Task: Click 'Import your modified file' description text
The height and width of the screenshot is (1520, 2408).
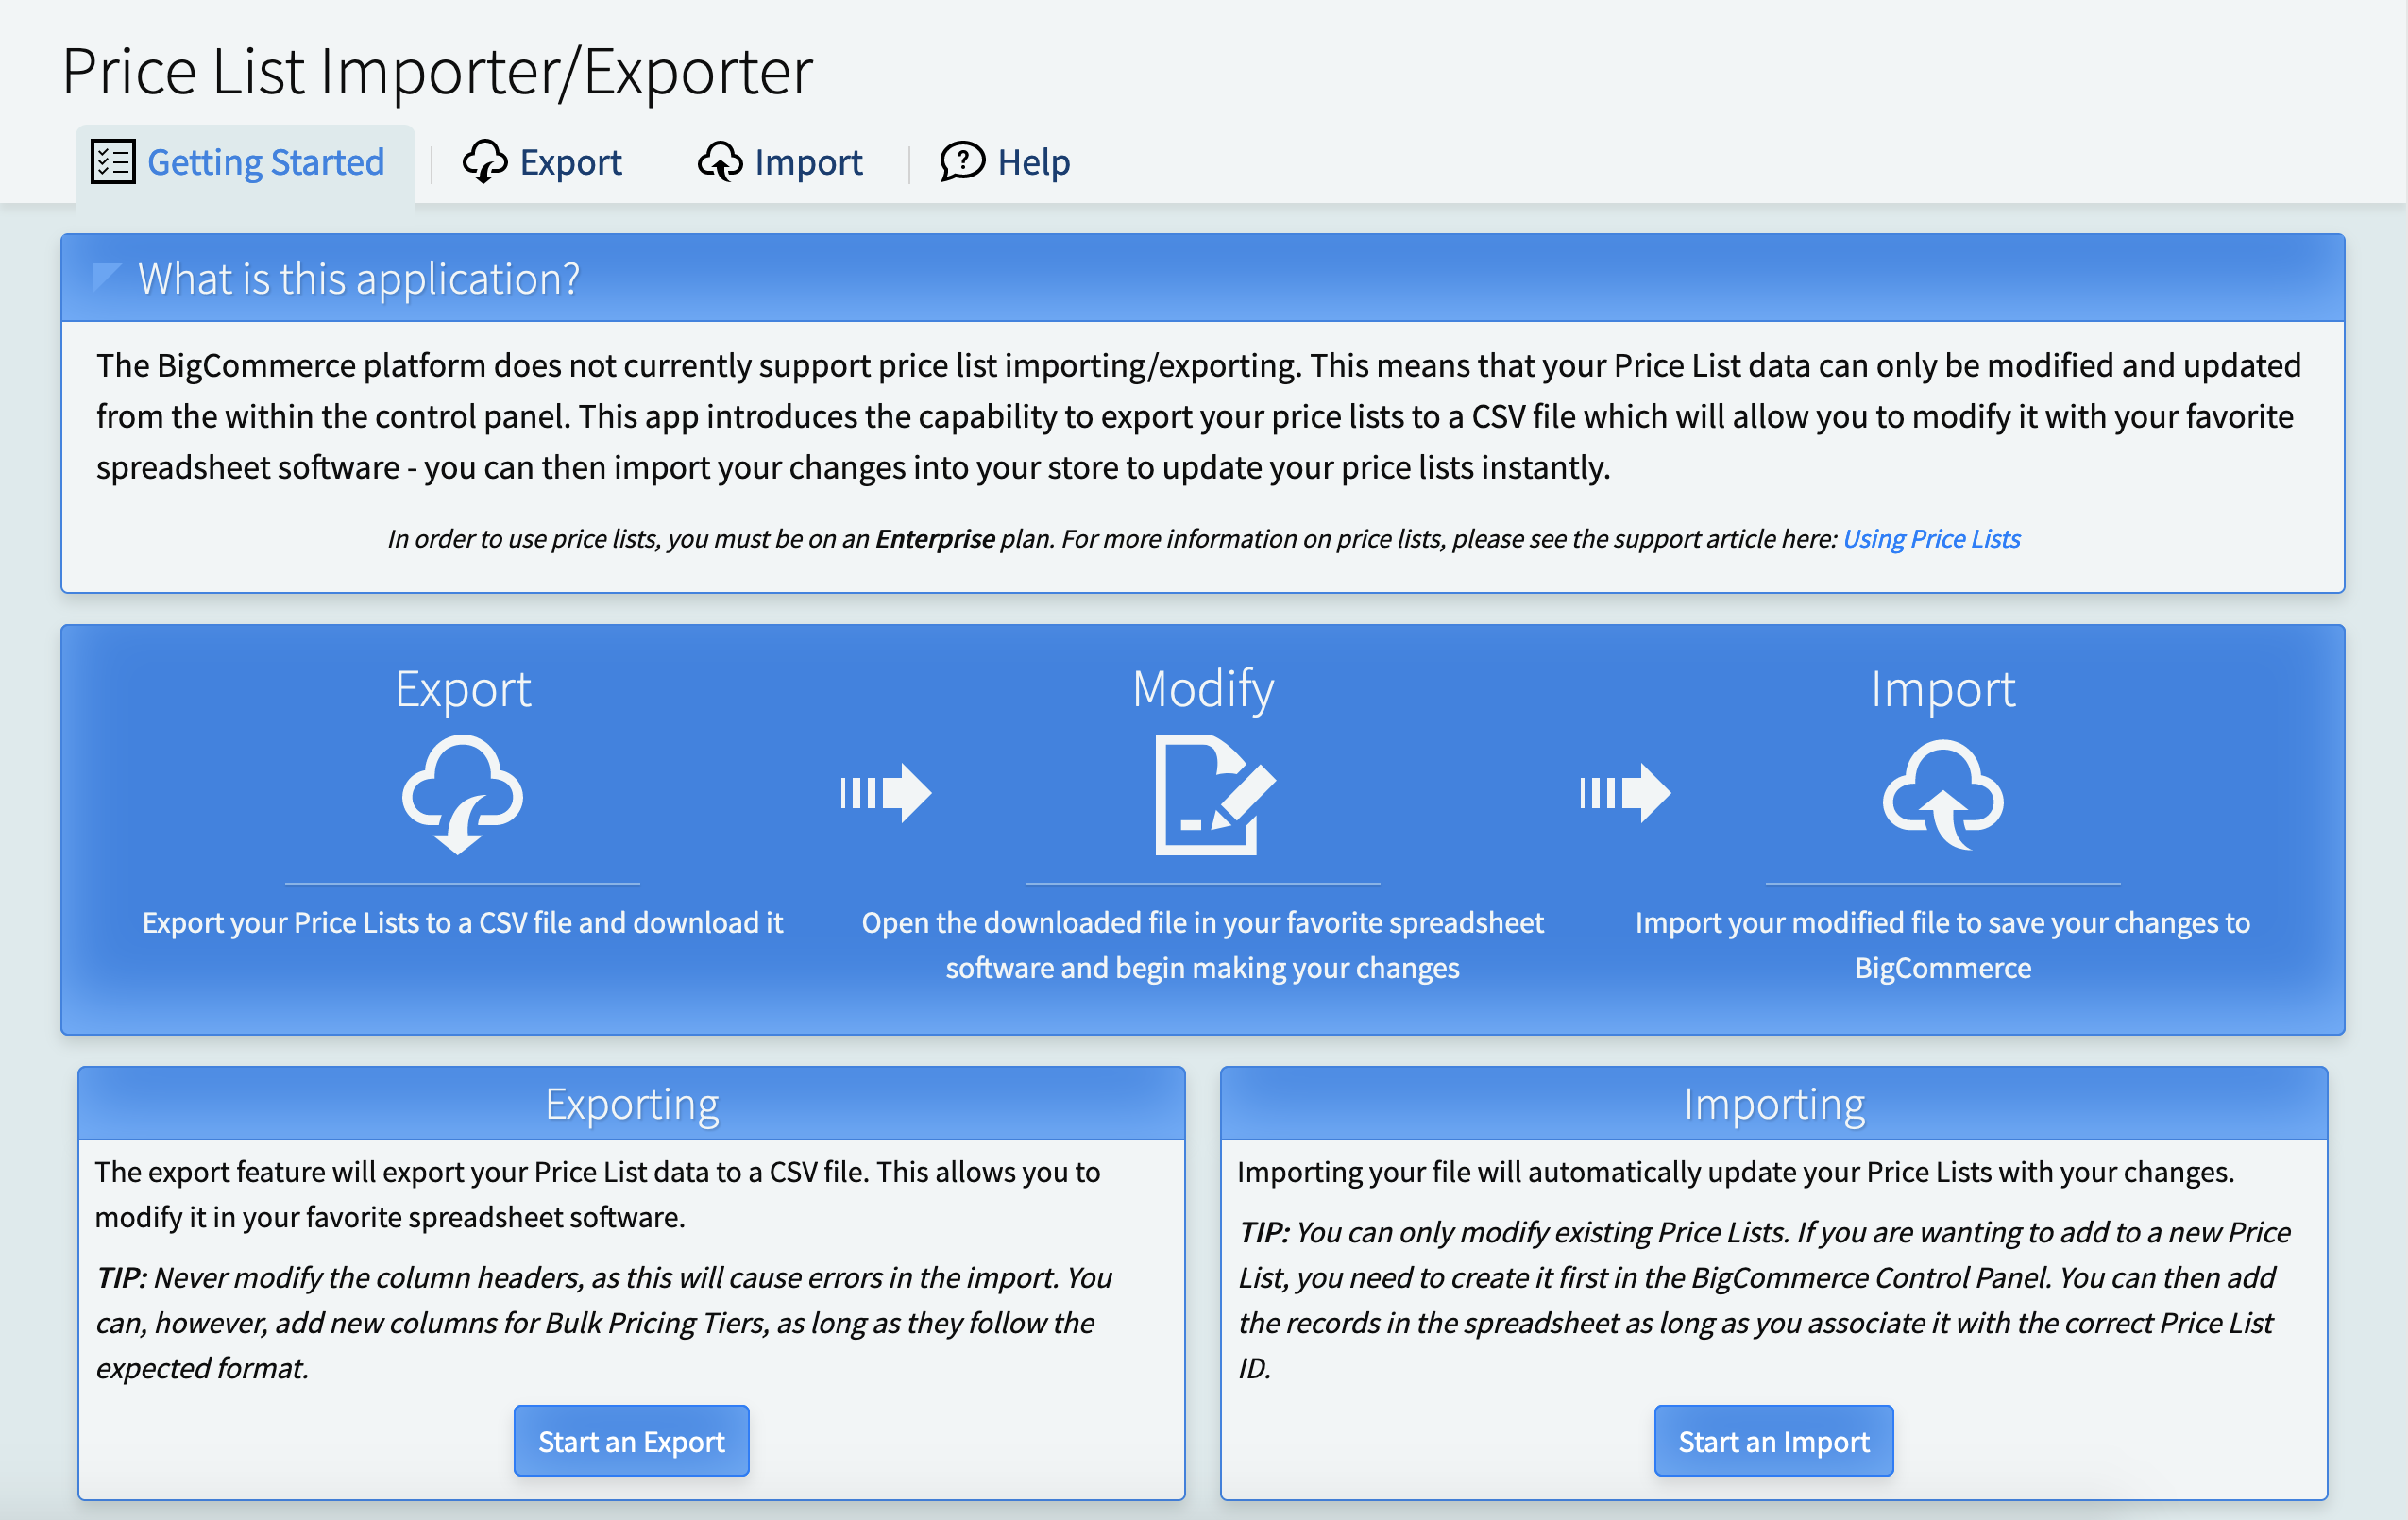Action: click(x=1943, y=945)
